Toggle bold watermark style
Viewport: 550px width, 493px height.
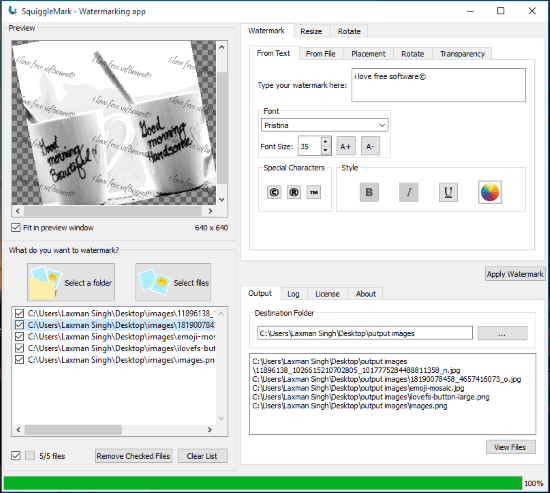369,192
